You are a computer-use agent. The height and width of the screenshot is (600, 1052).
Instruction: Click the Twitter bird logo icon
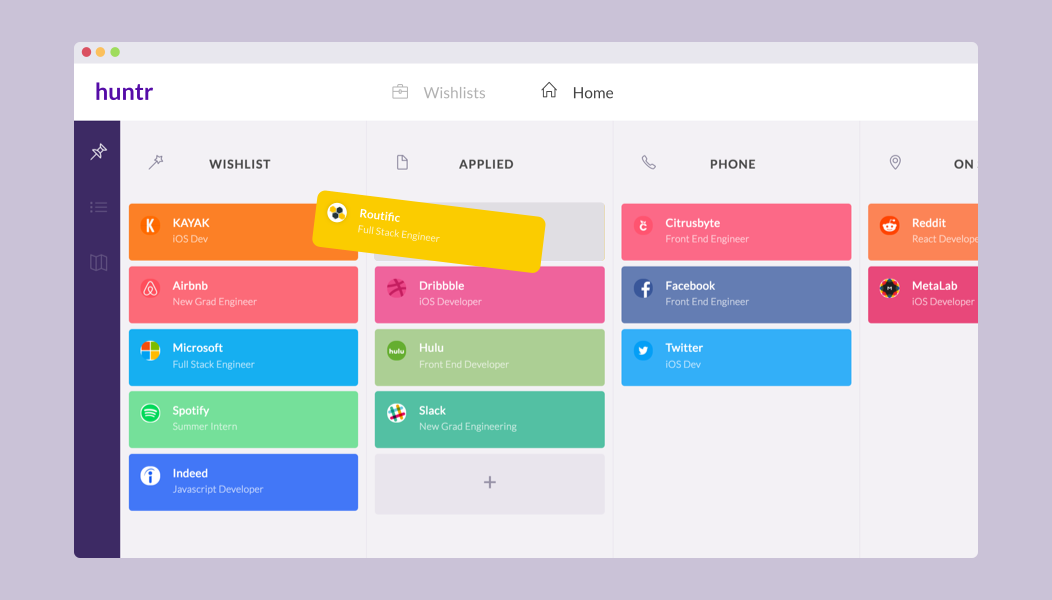(x=643, y=350)
